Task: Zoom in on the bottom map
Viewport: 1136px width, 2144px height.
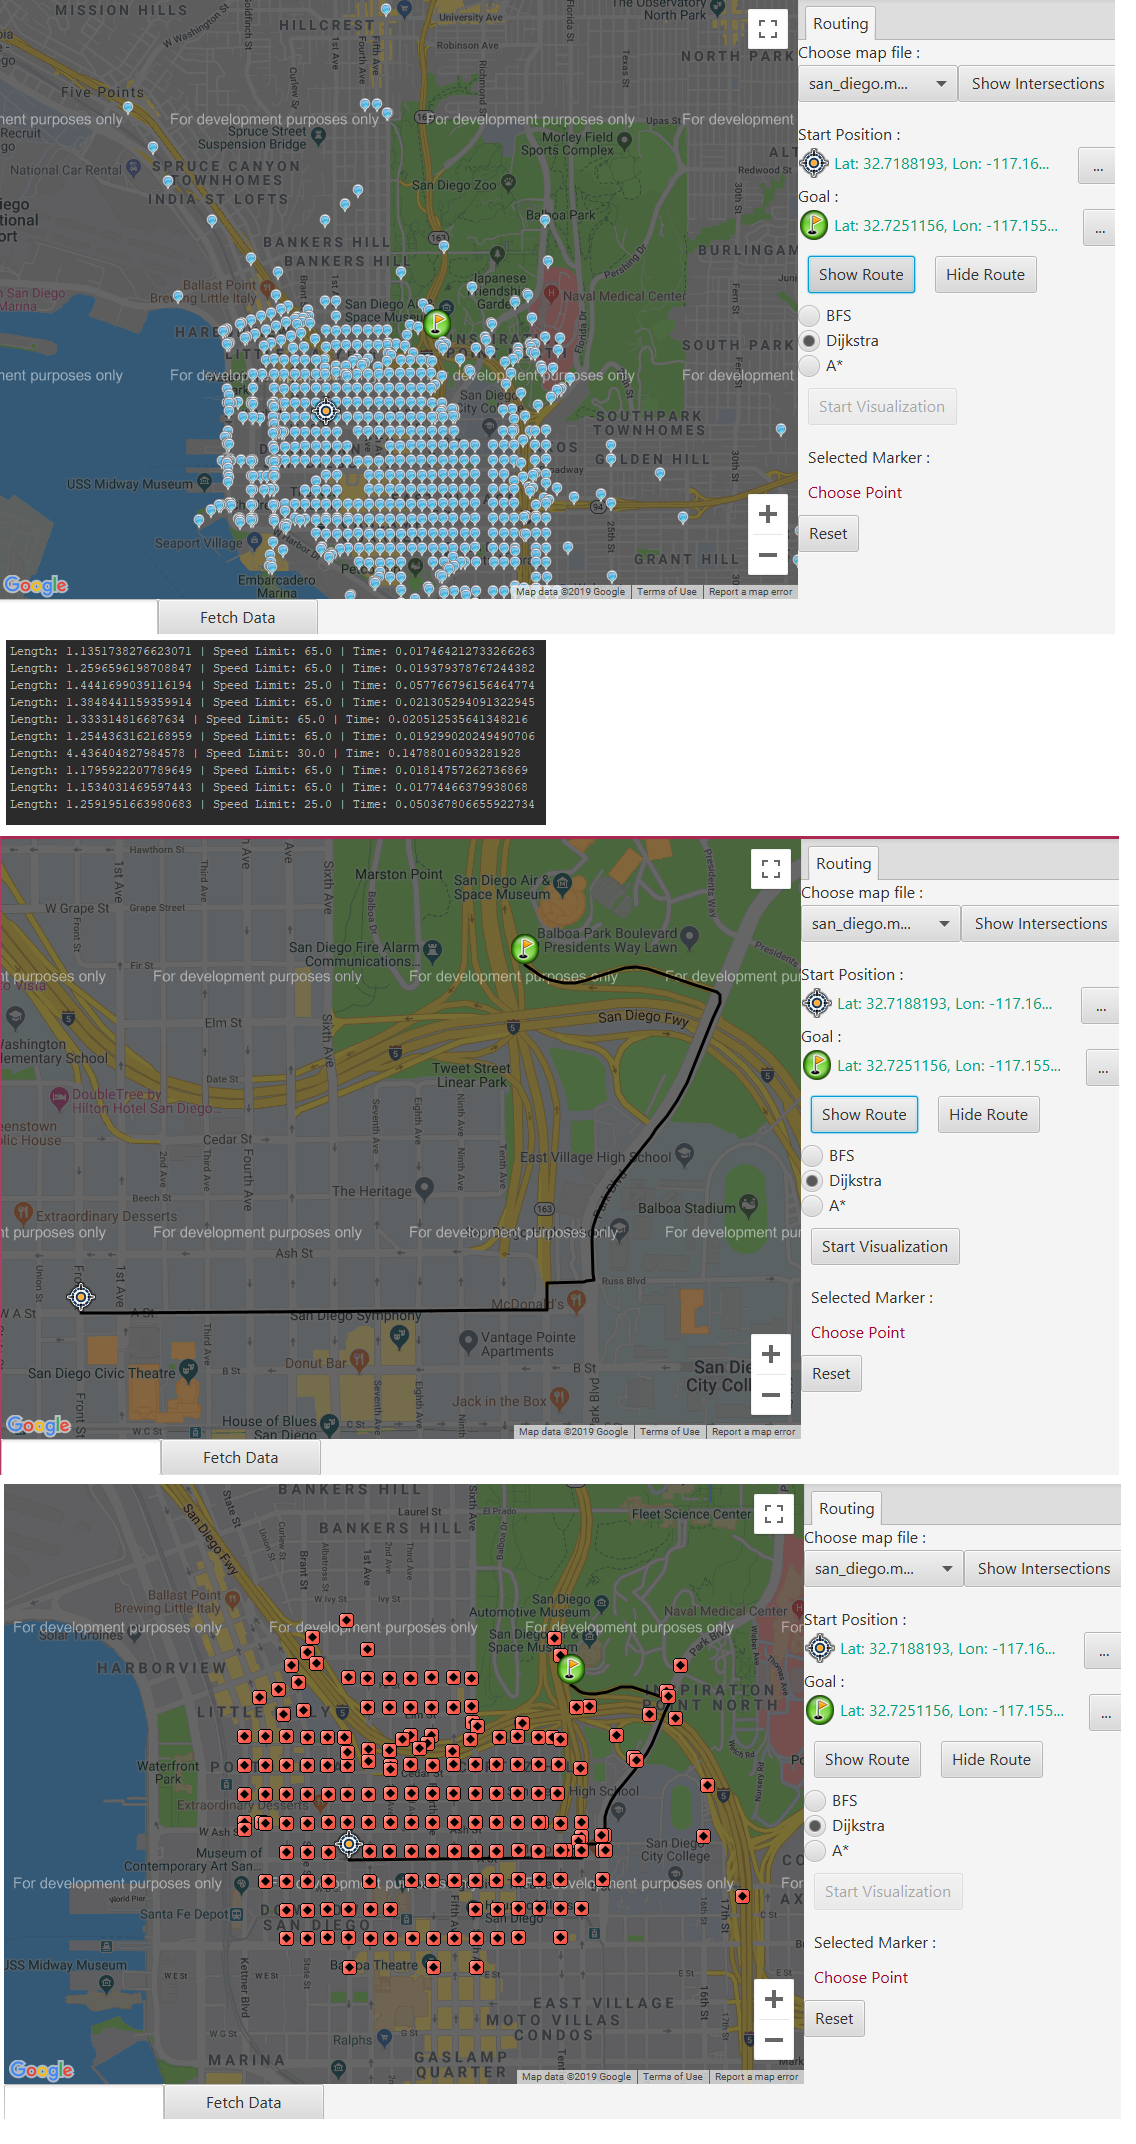Action: [774, 1999]
